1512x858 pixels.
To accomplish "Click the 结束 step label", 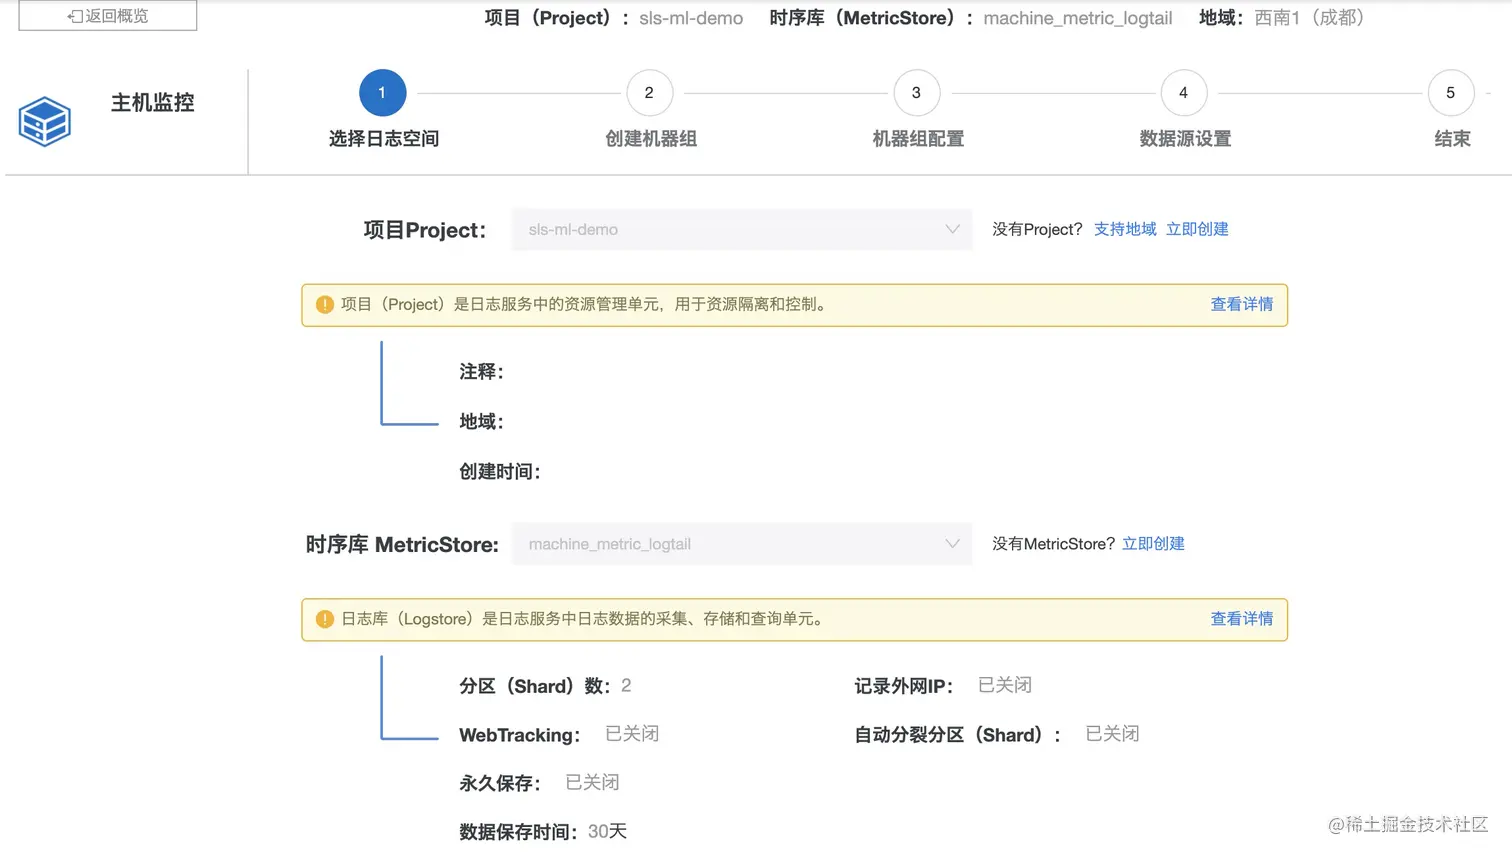I will [x=1452, y=139].
